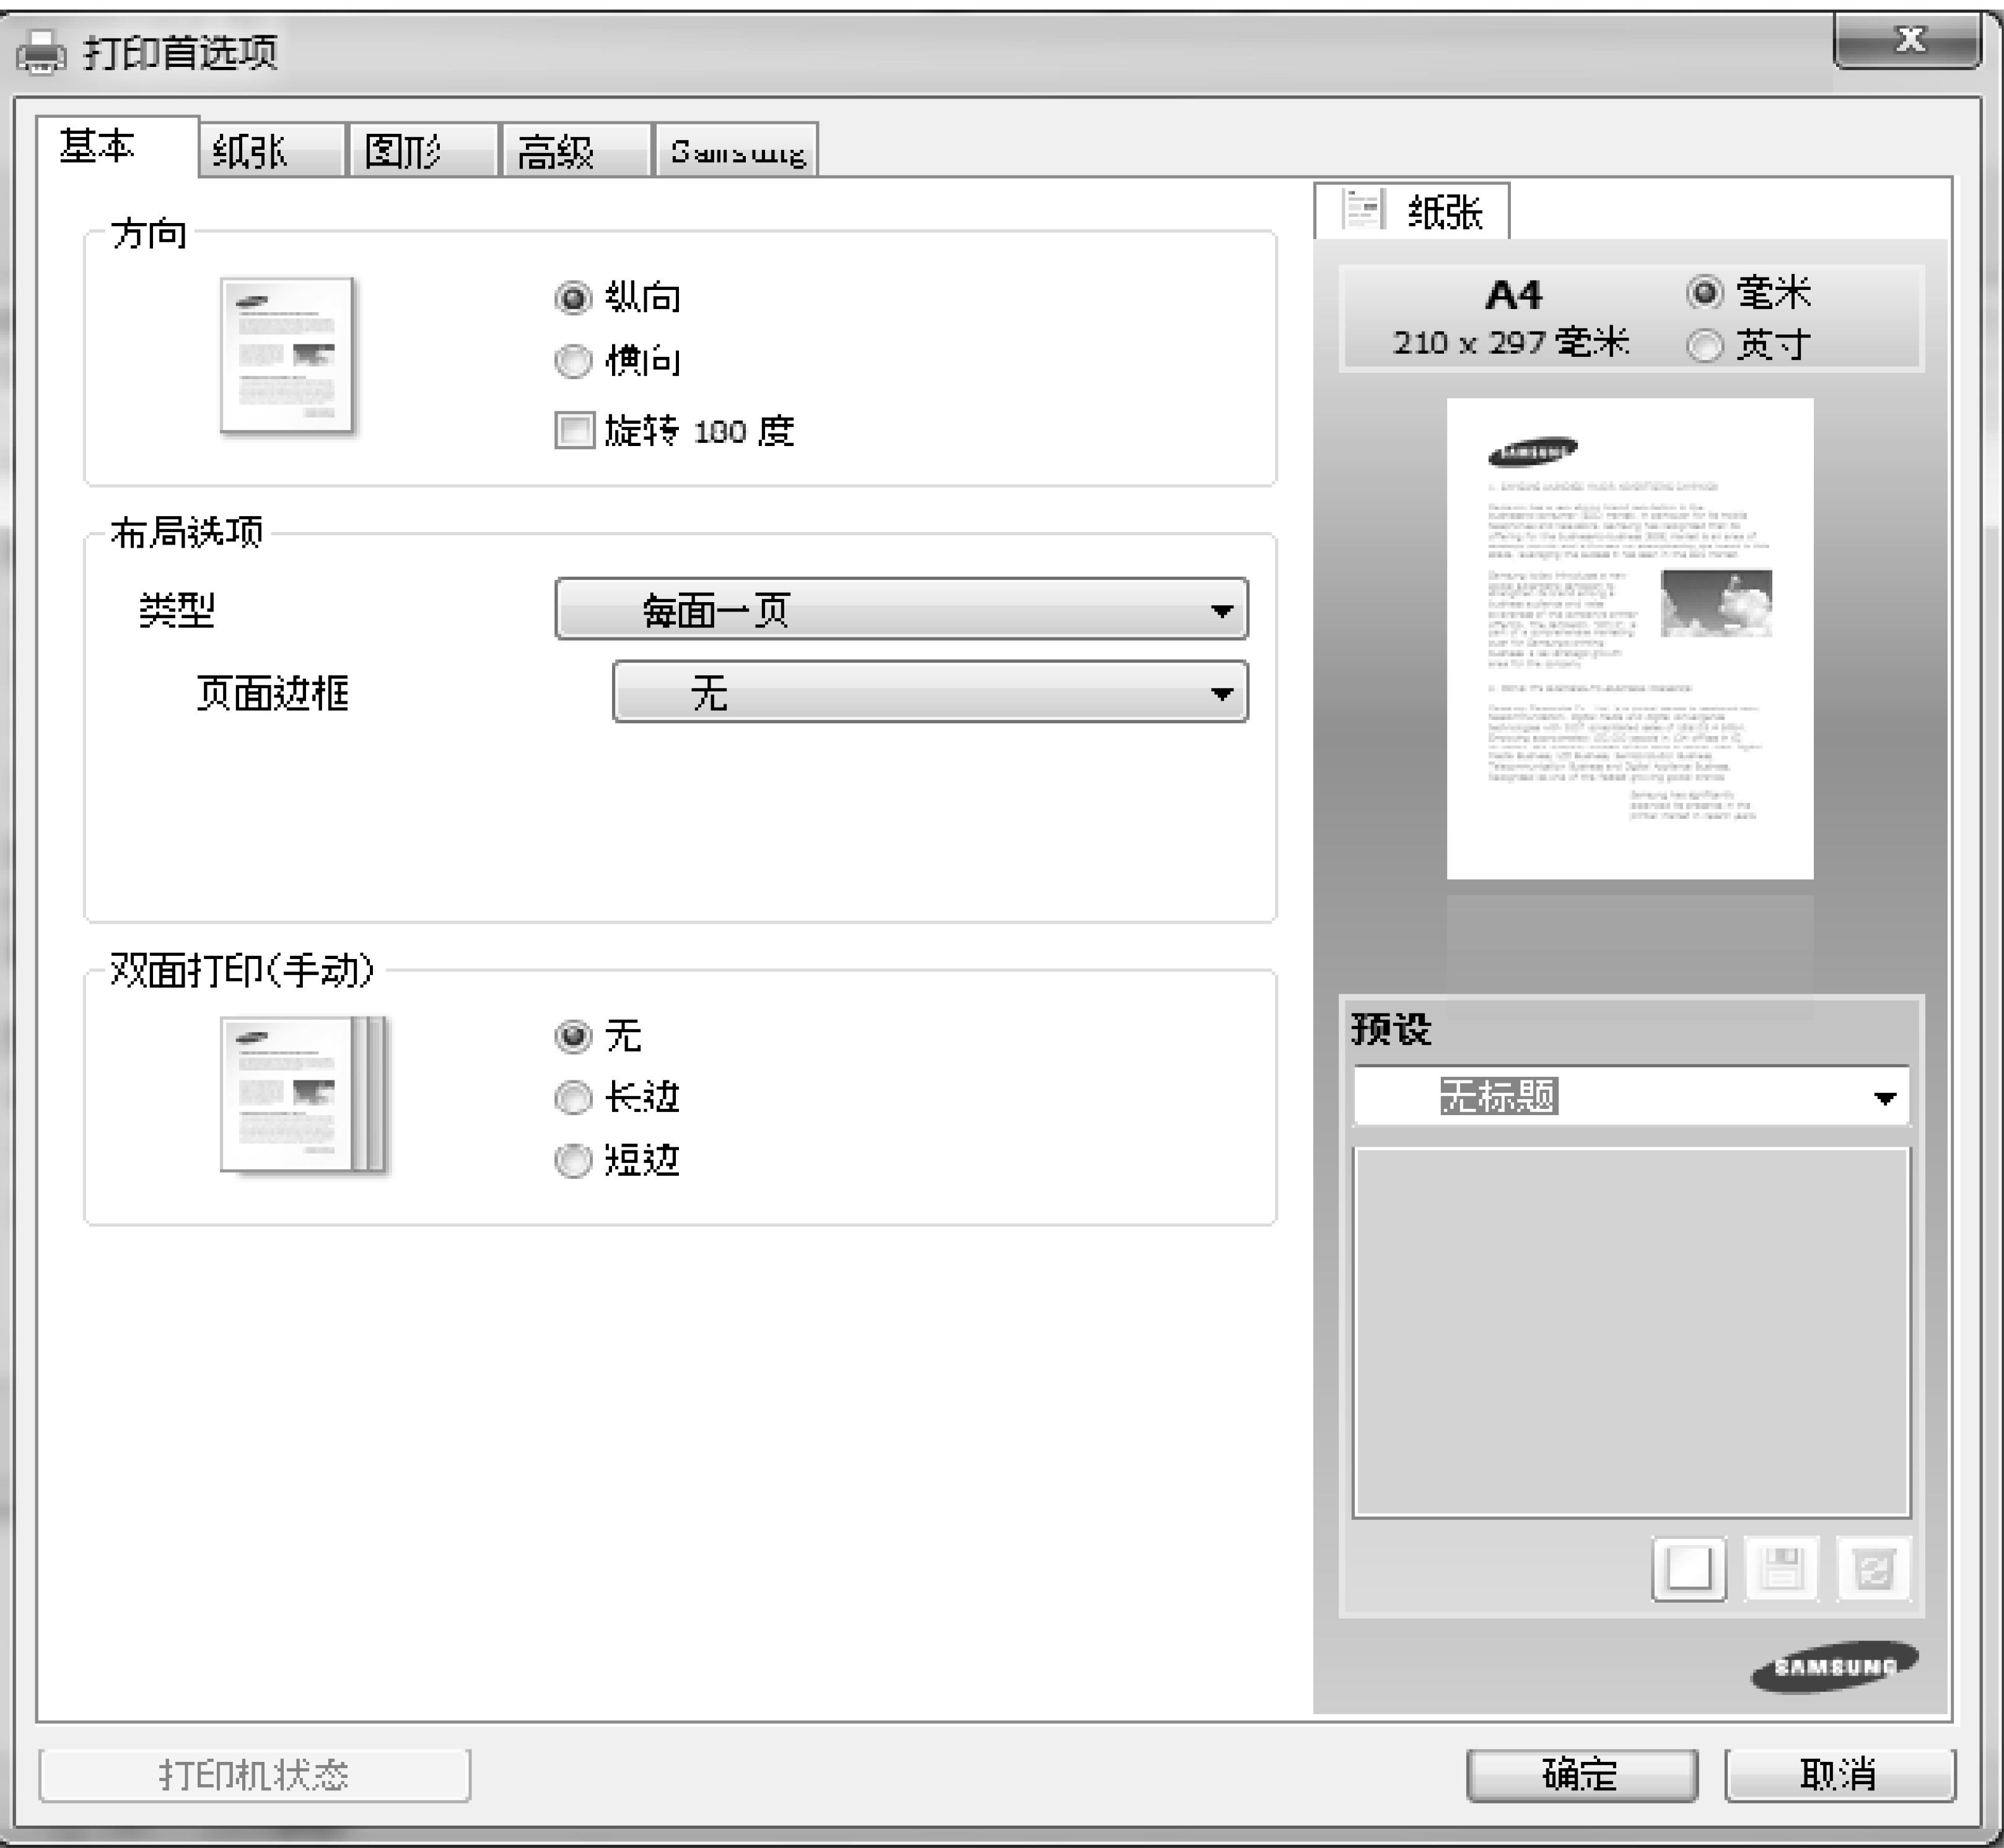The image size is (2004, 1848).
Task: Select 横向 landscape orientation
Action: (573, 361)
